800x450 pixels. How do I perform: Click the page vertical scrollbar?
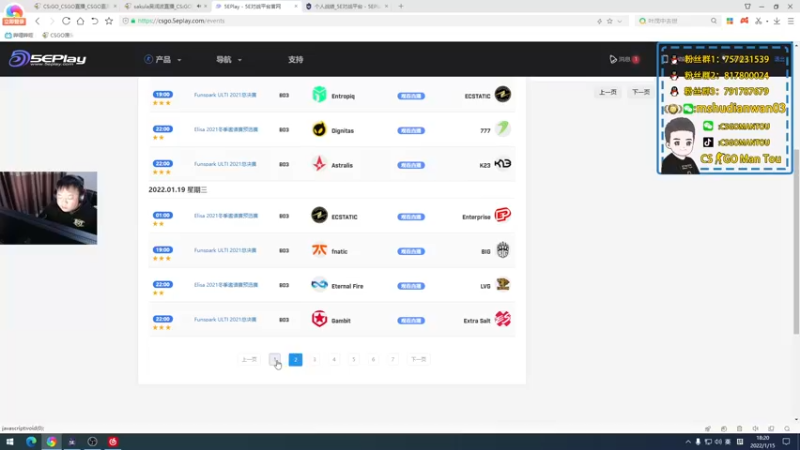796,241
